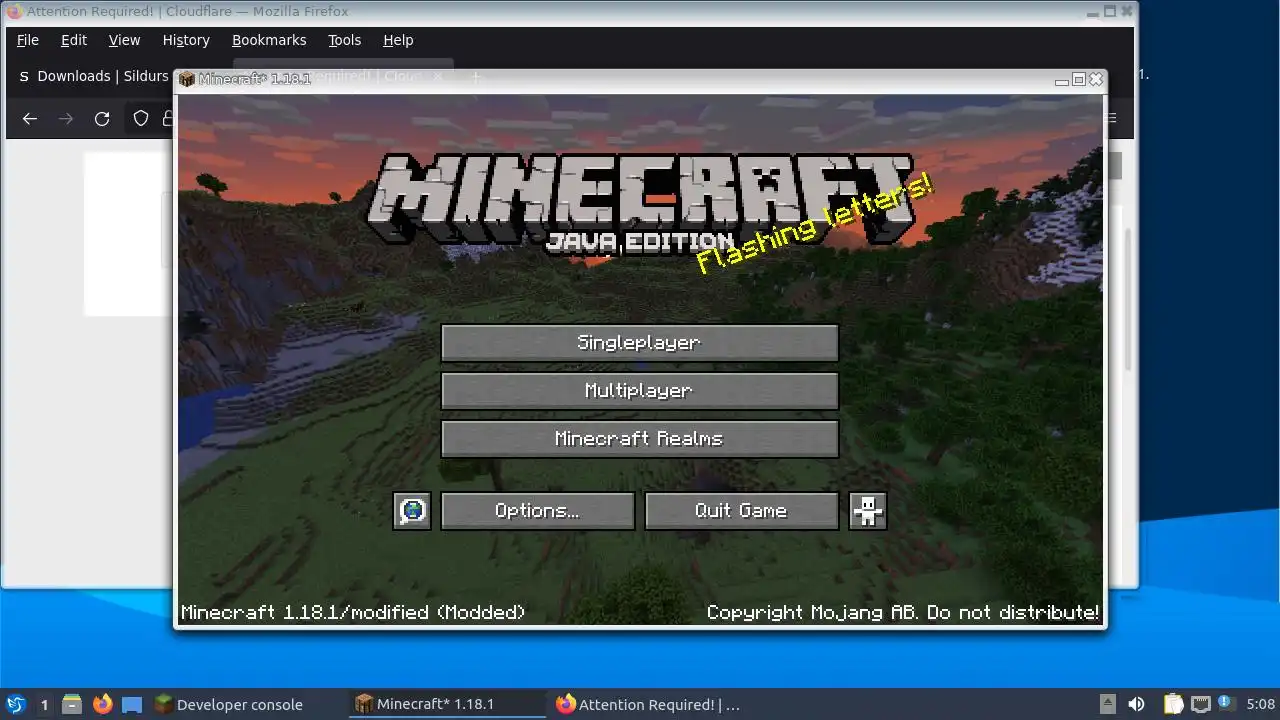Open the notification alert tray icon
The height and width of the screenshot is (720, 1280).
pos(1224,704)
